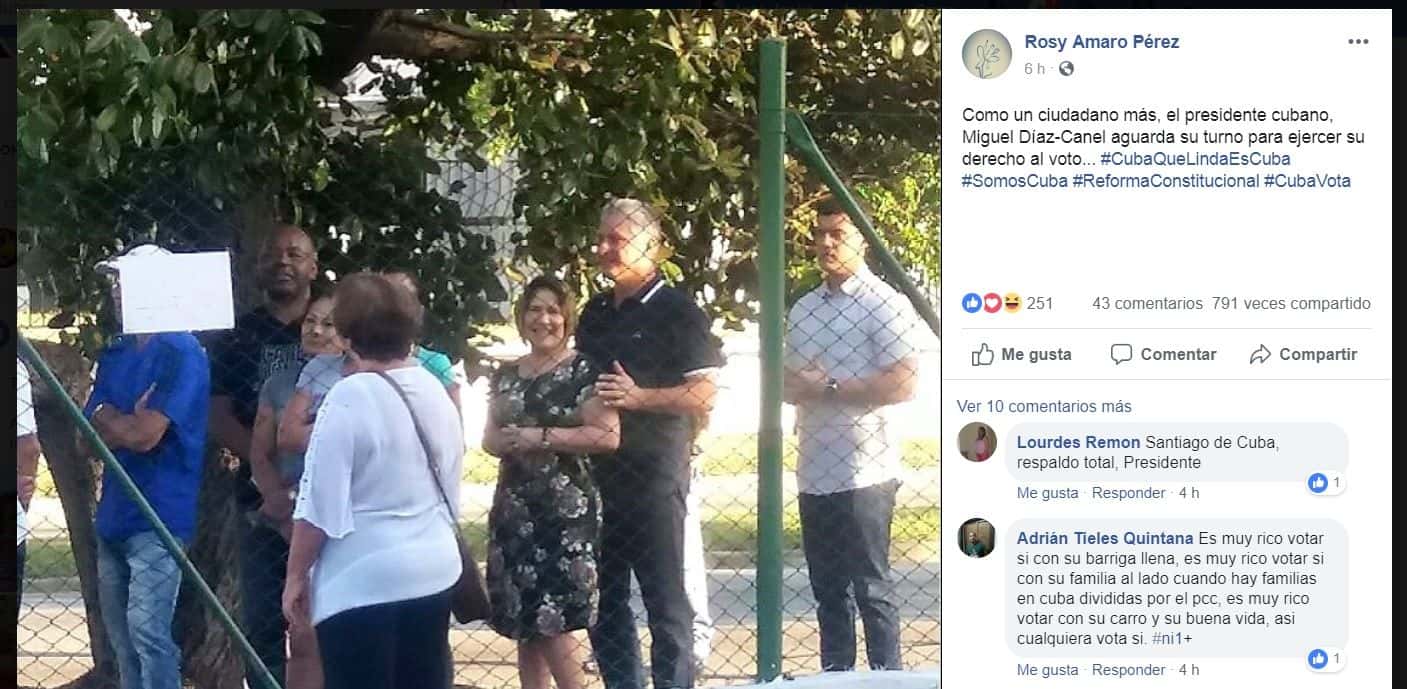
Task: Click the Like reaction emoji icon
Action: [972, 303]
